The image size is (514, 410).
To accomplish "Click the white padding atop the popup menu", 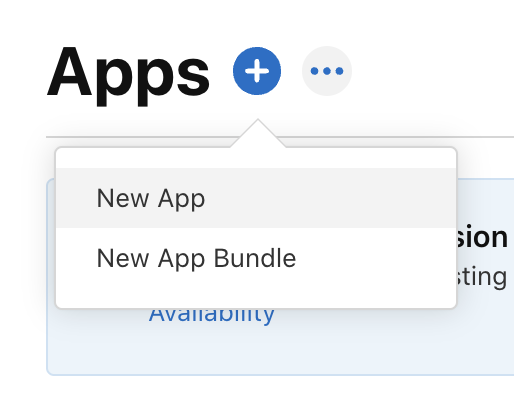I will (256, 158).
